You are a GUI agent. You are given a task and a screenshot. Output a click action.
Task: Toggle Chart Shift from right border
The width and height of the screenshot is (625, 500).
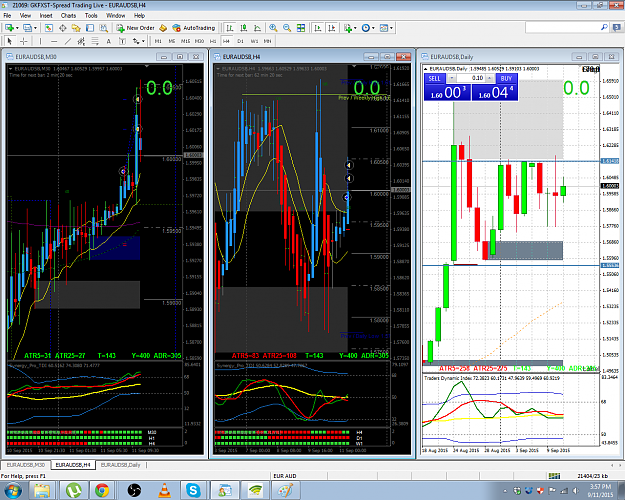(332, 28)
